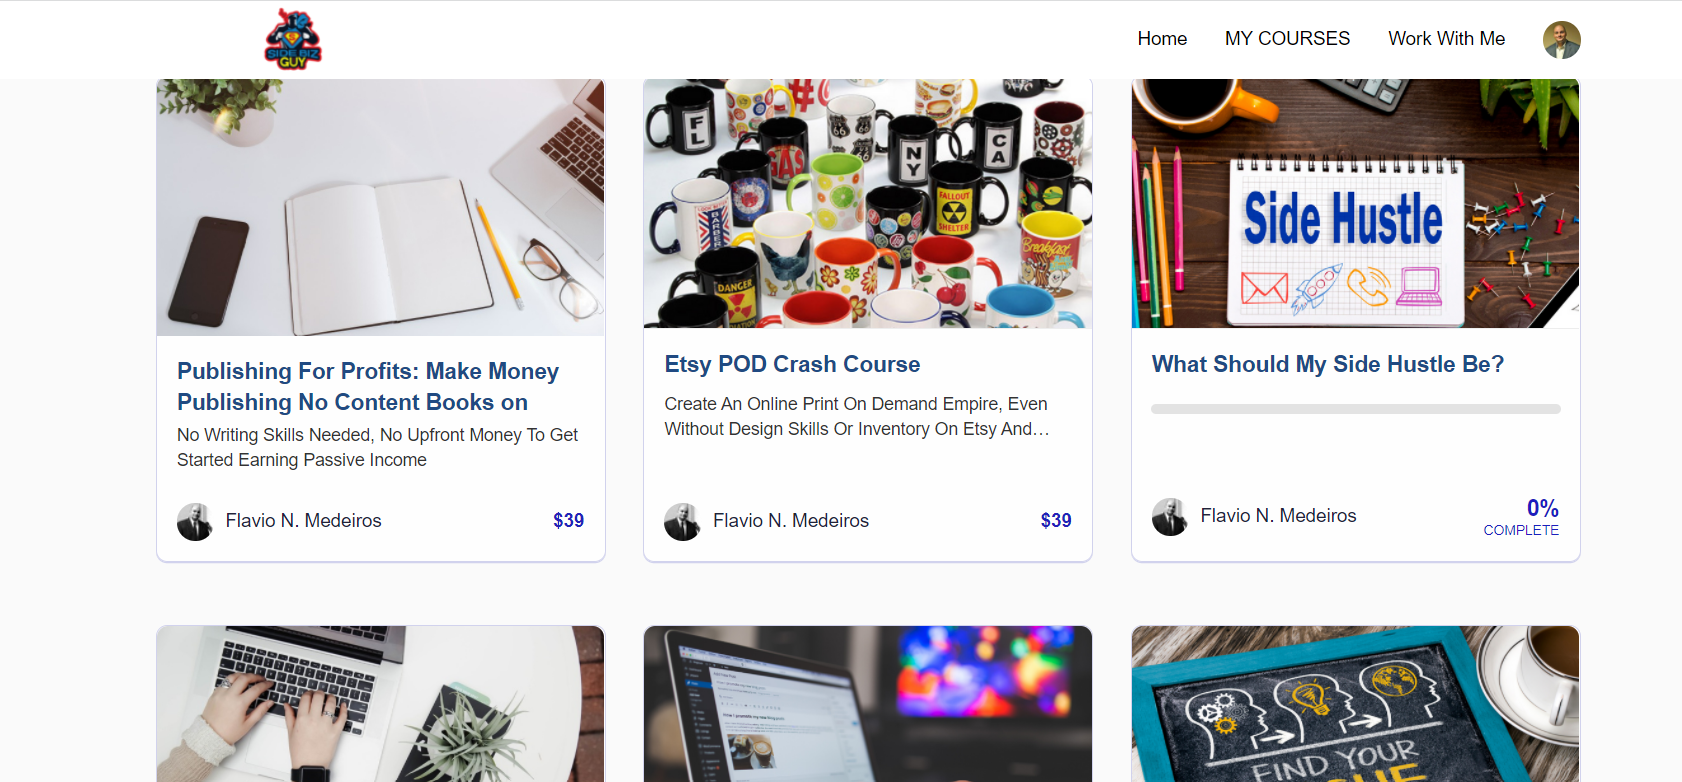Open the typing hands on laptop thumbnail
Image resolution: width=1682 pixels, height=782 pixels.
pyautogui.click(x=381, y=704)
